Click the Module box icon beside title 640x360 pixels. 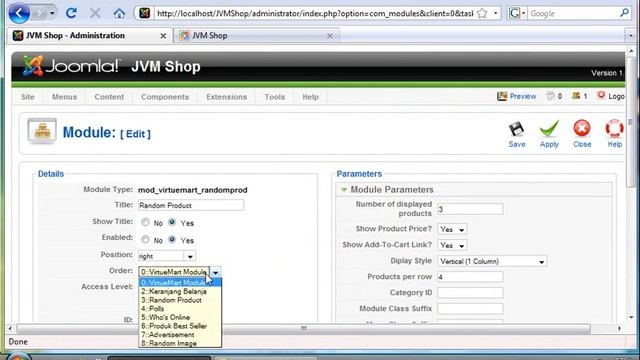pos(42,131)
